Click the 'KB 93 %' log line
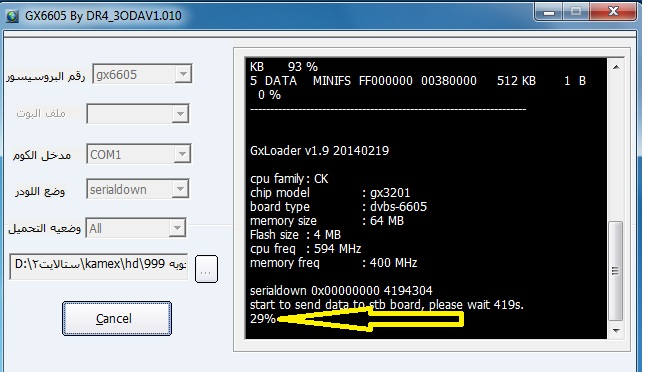 (284, 67)
